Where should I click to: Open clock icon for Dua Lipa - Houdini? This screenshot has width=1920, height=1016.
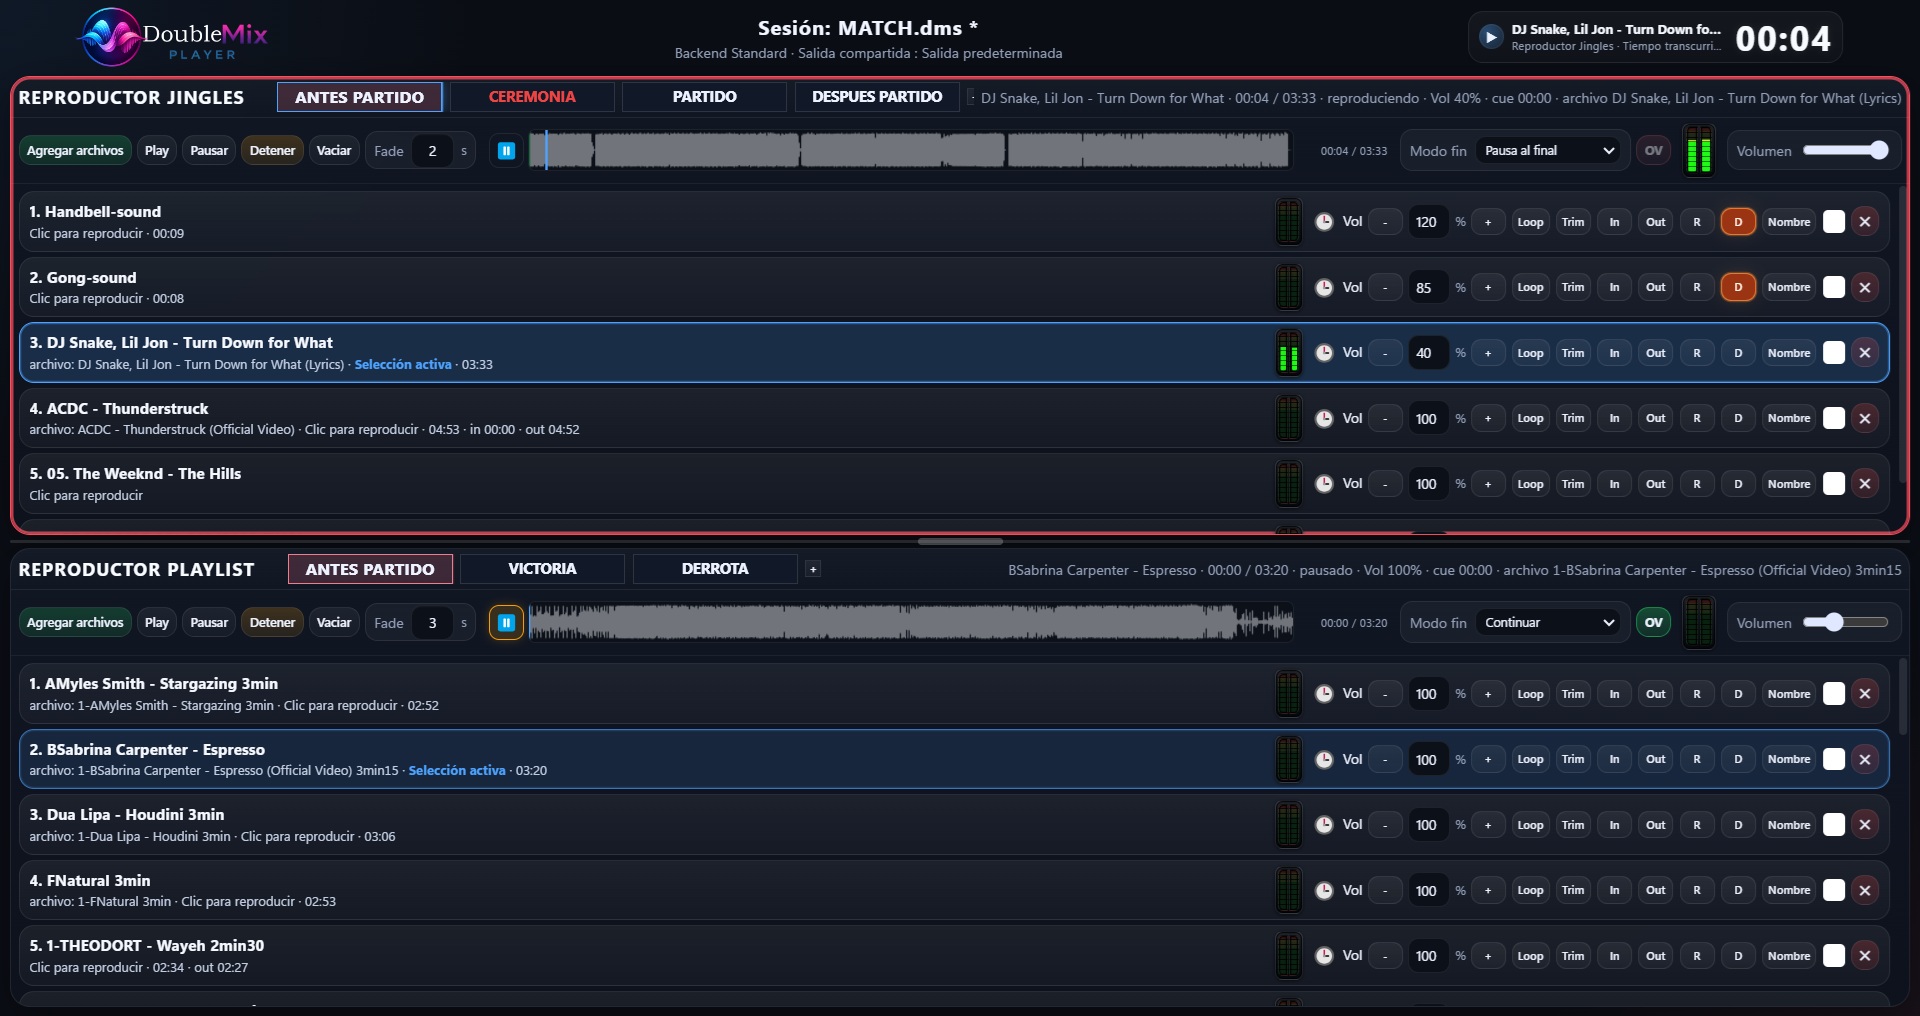point(1324,825)
